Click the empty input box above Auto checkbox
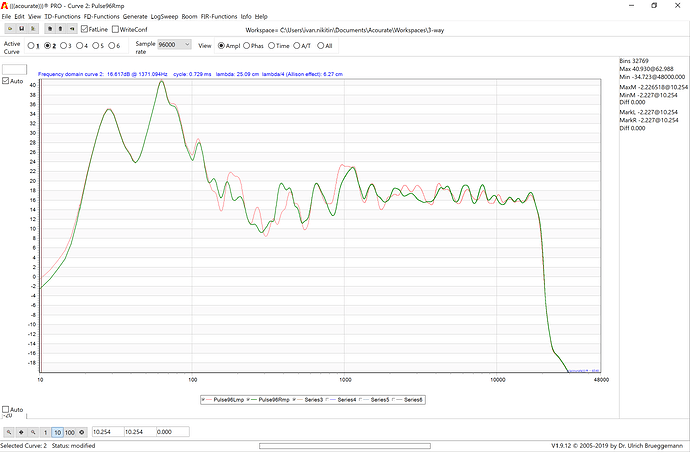The image size is (690, 452). pos(15,70)
